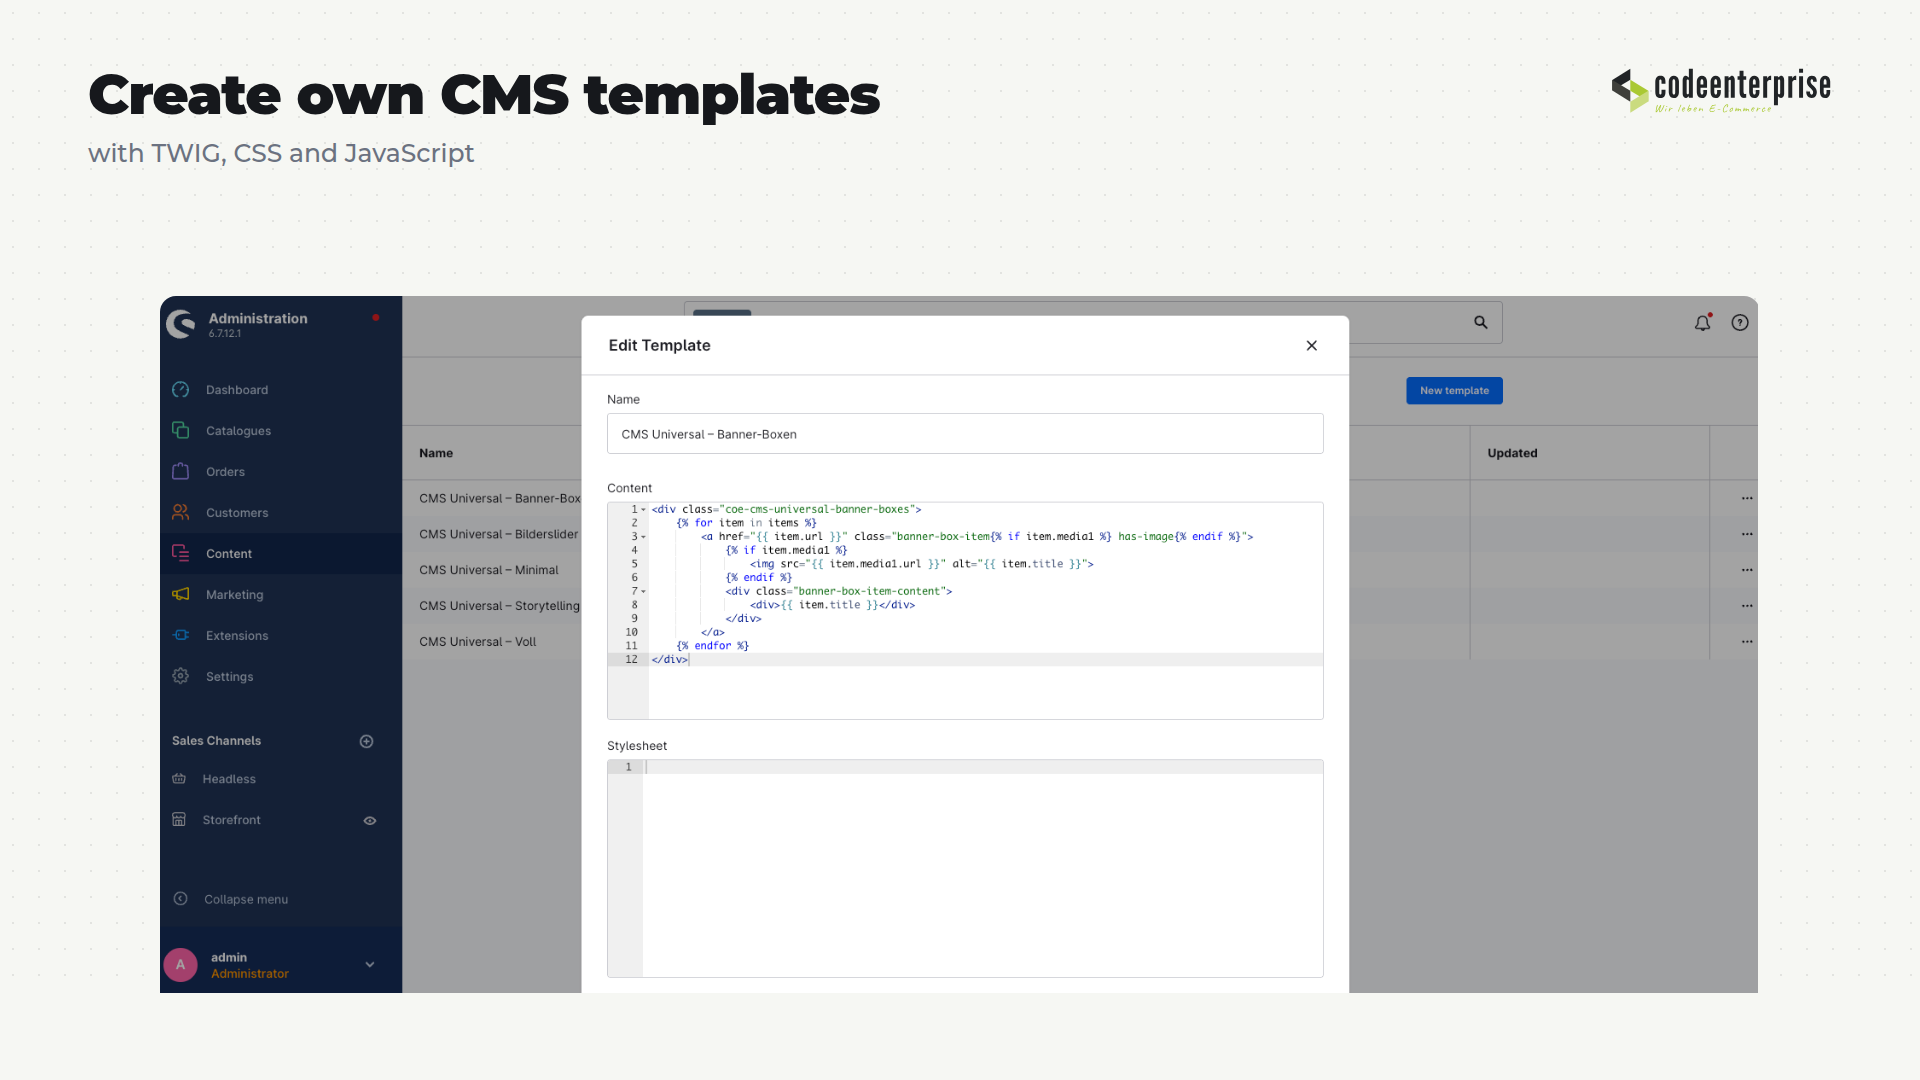Select CMS Universal – Storytelling row

[x=499, y=606]
